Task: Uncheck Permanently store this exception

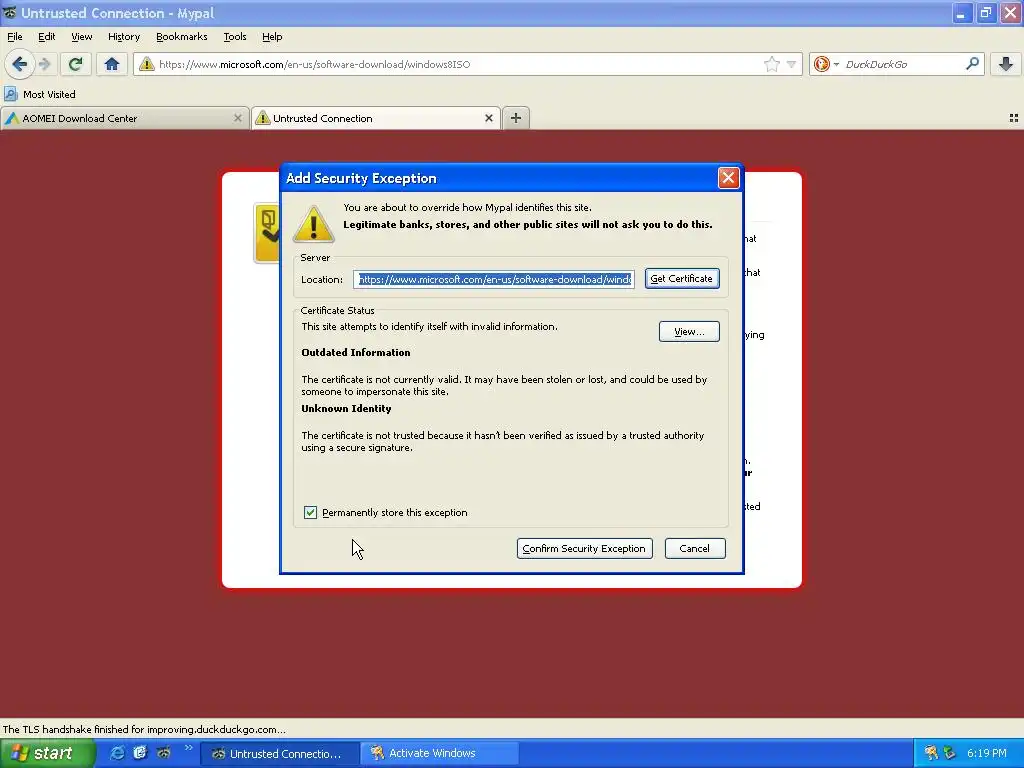Action: pos(310,513)
